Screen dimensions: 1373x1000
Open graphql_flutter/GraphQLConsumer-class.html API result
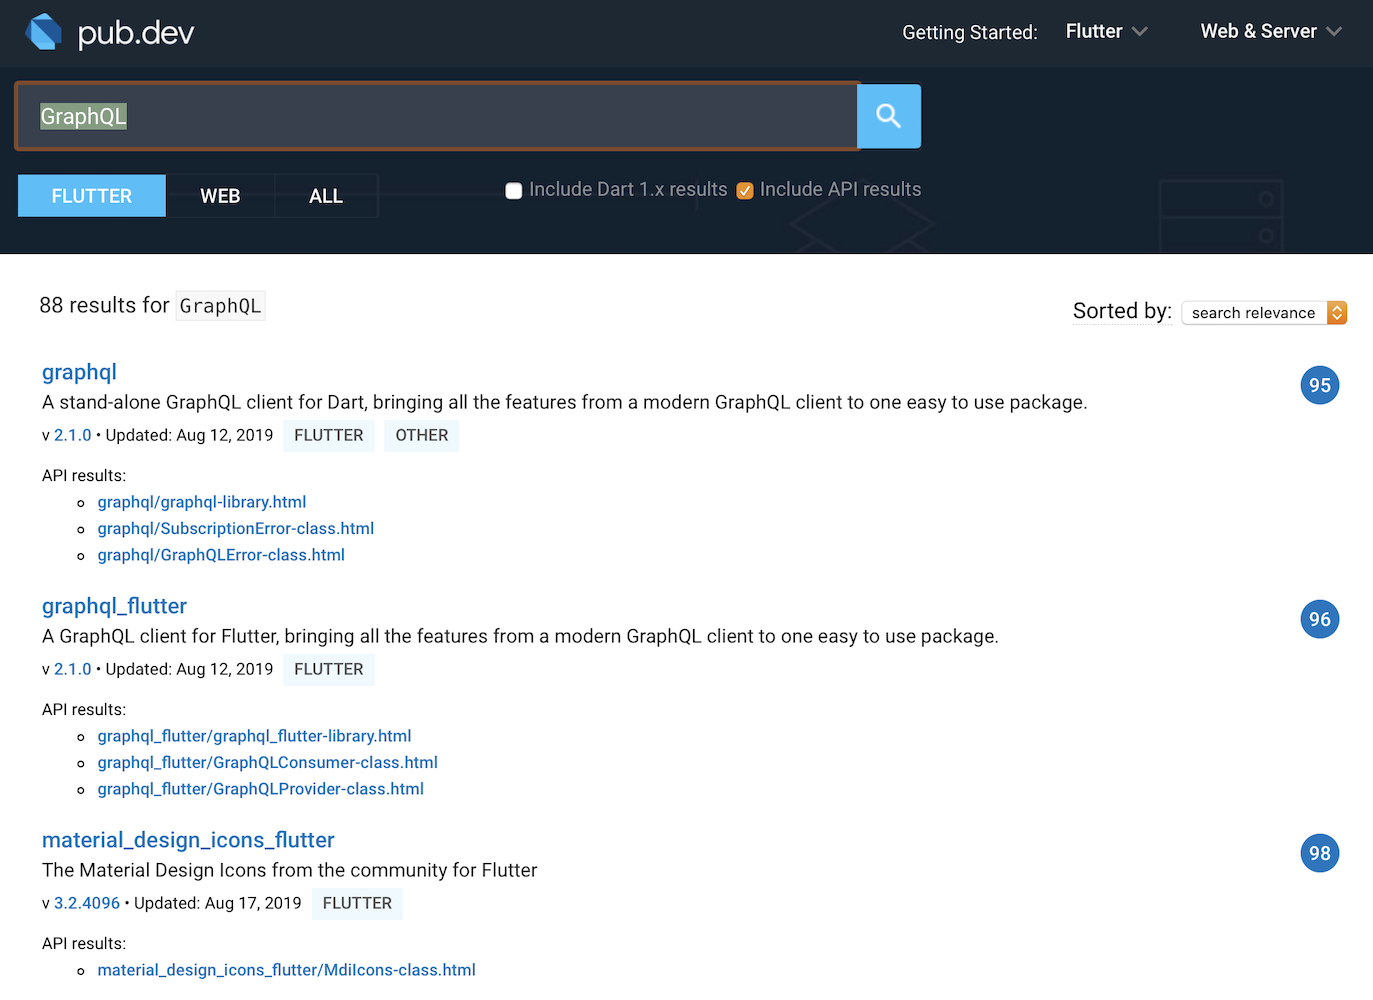pos(268,762)
